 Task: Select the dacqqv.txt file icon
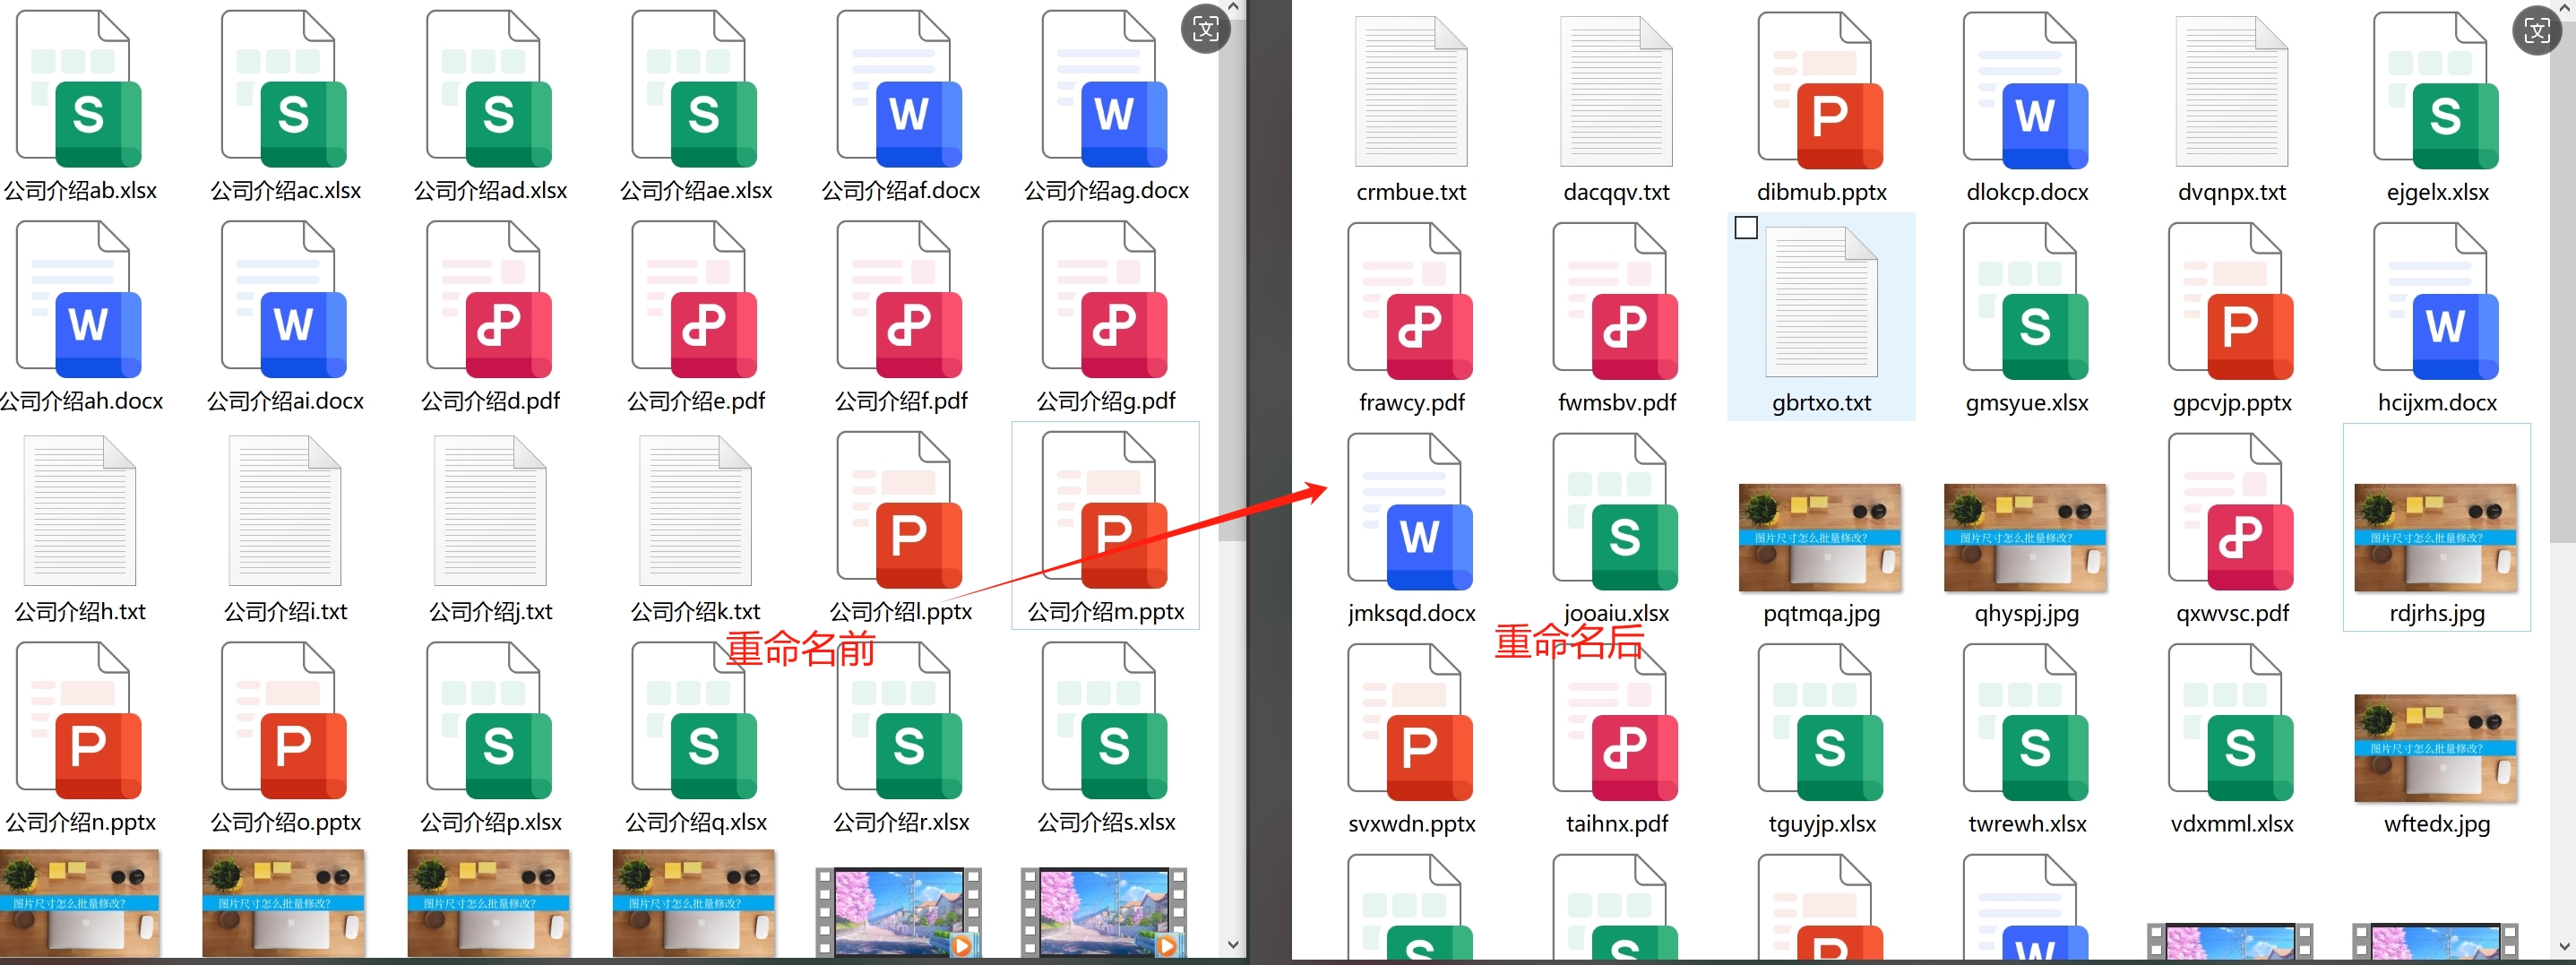[1616, 91]
